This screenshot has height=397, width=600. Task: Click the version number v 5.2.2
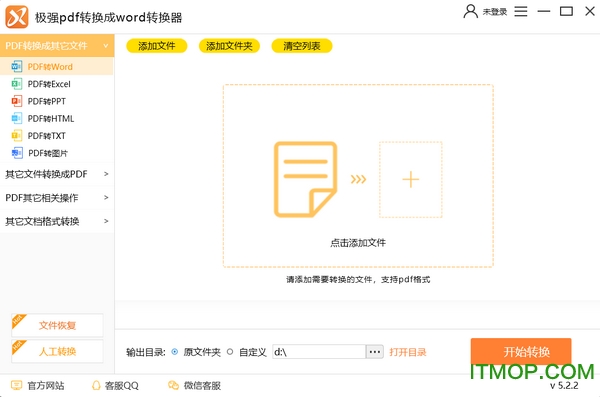click(564, 386)
